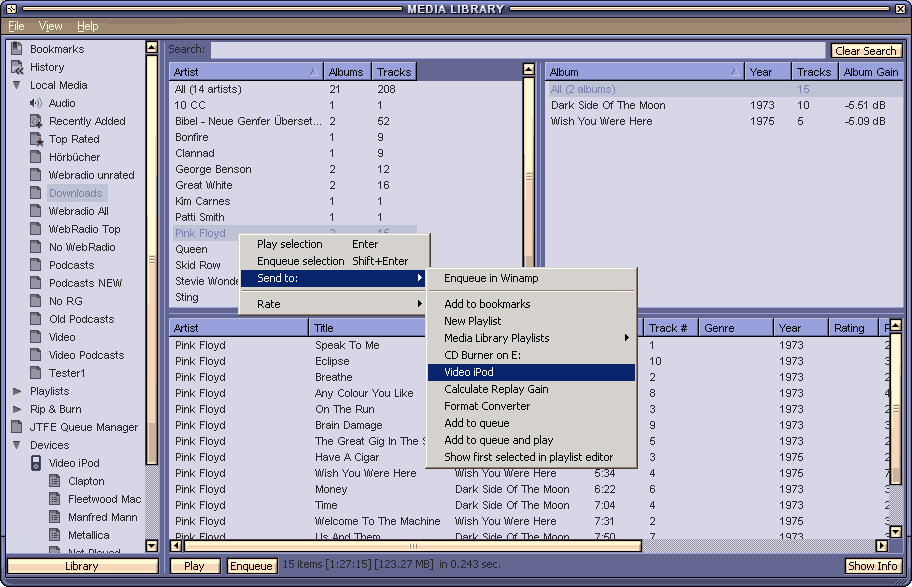
Task: Click sidebar scroll down arrow
Action: coord(152,546)
